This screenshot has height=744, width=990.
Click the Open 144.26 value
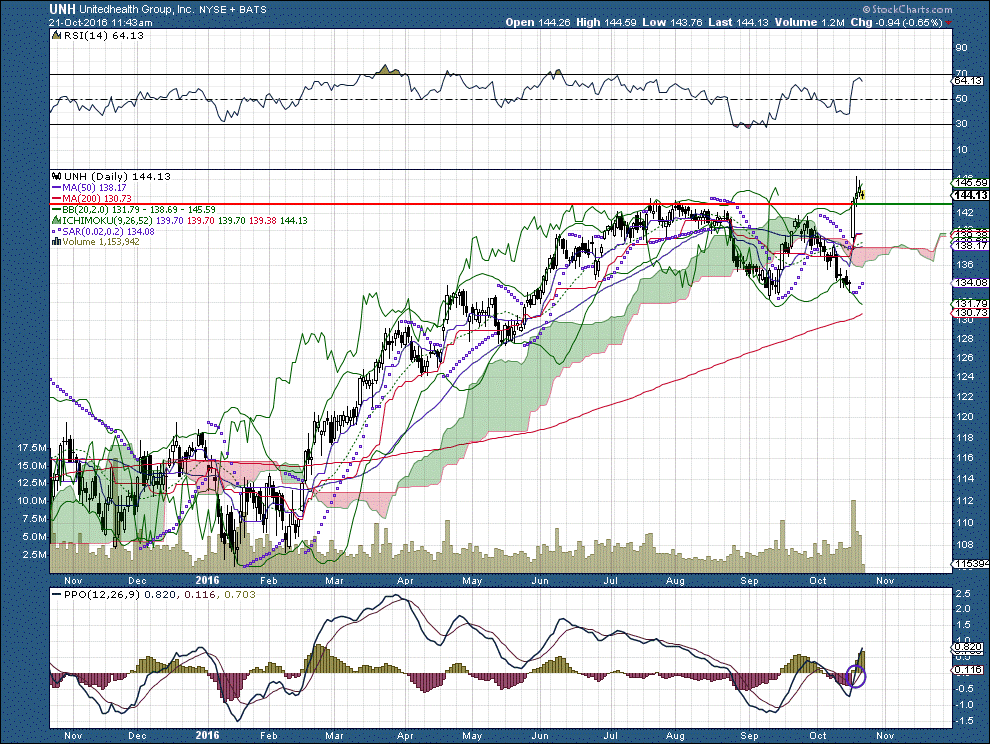(x=538, y=22)
